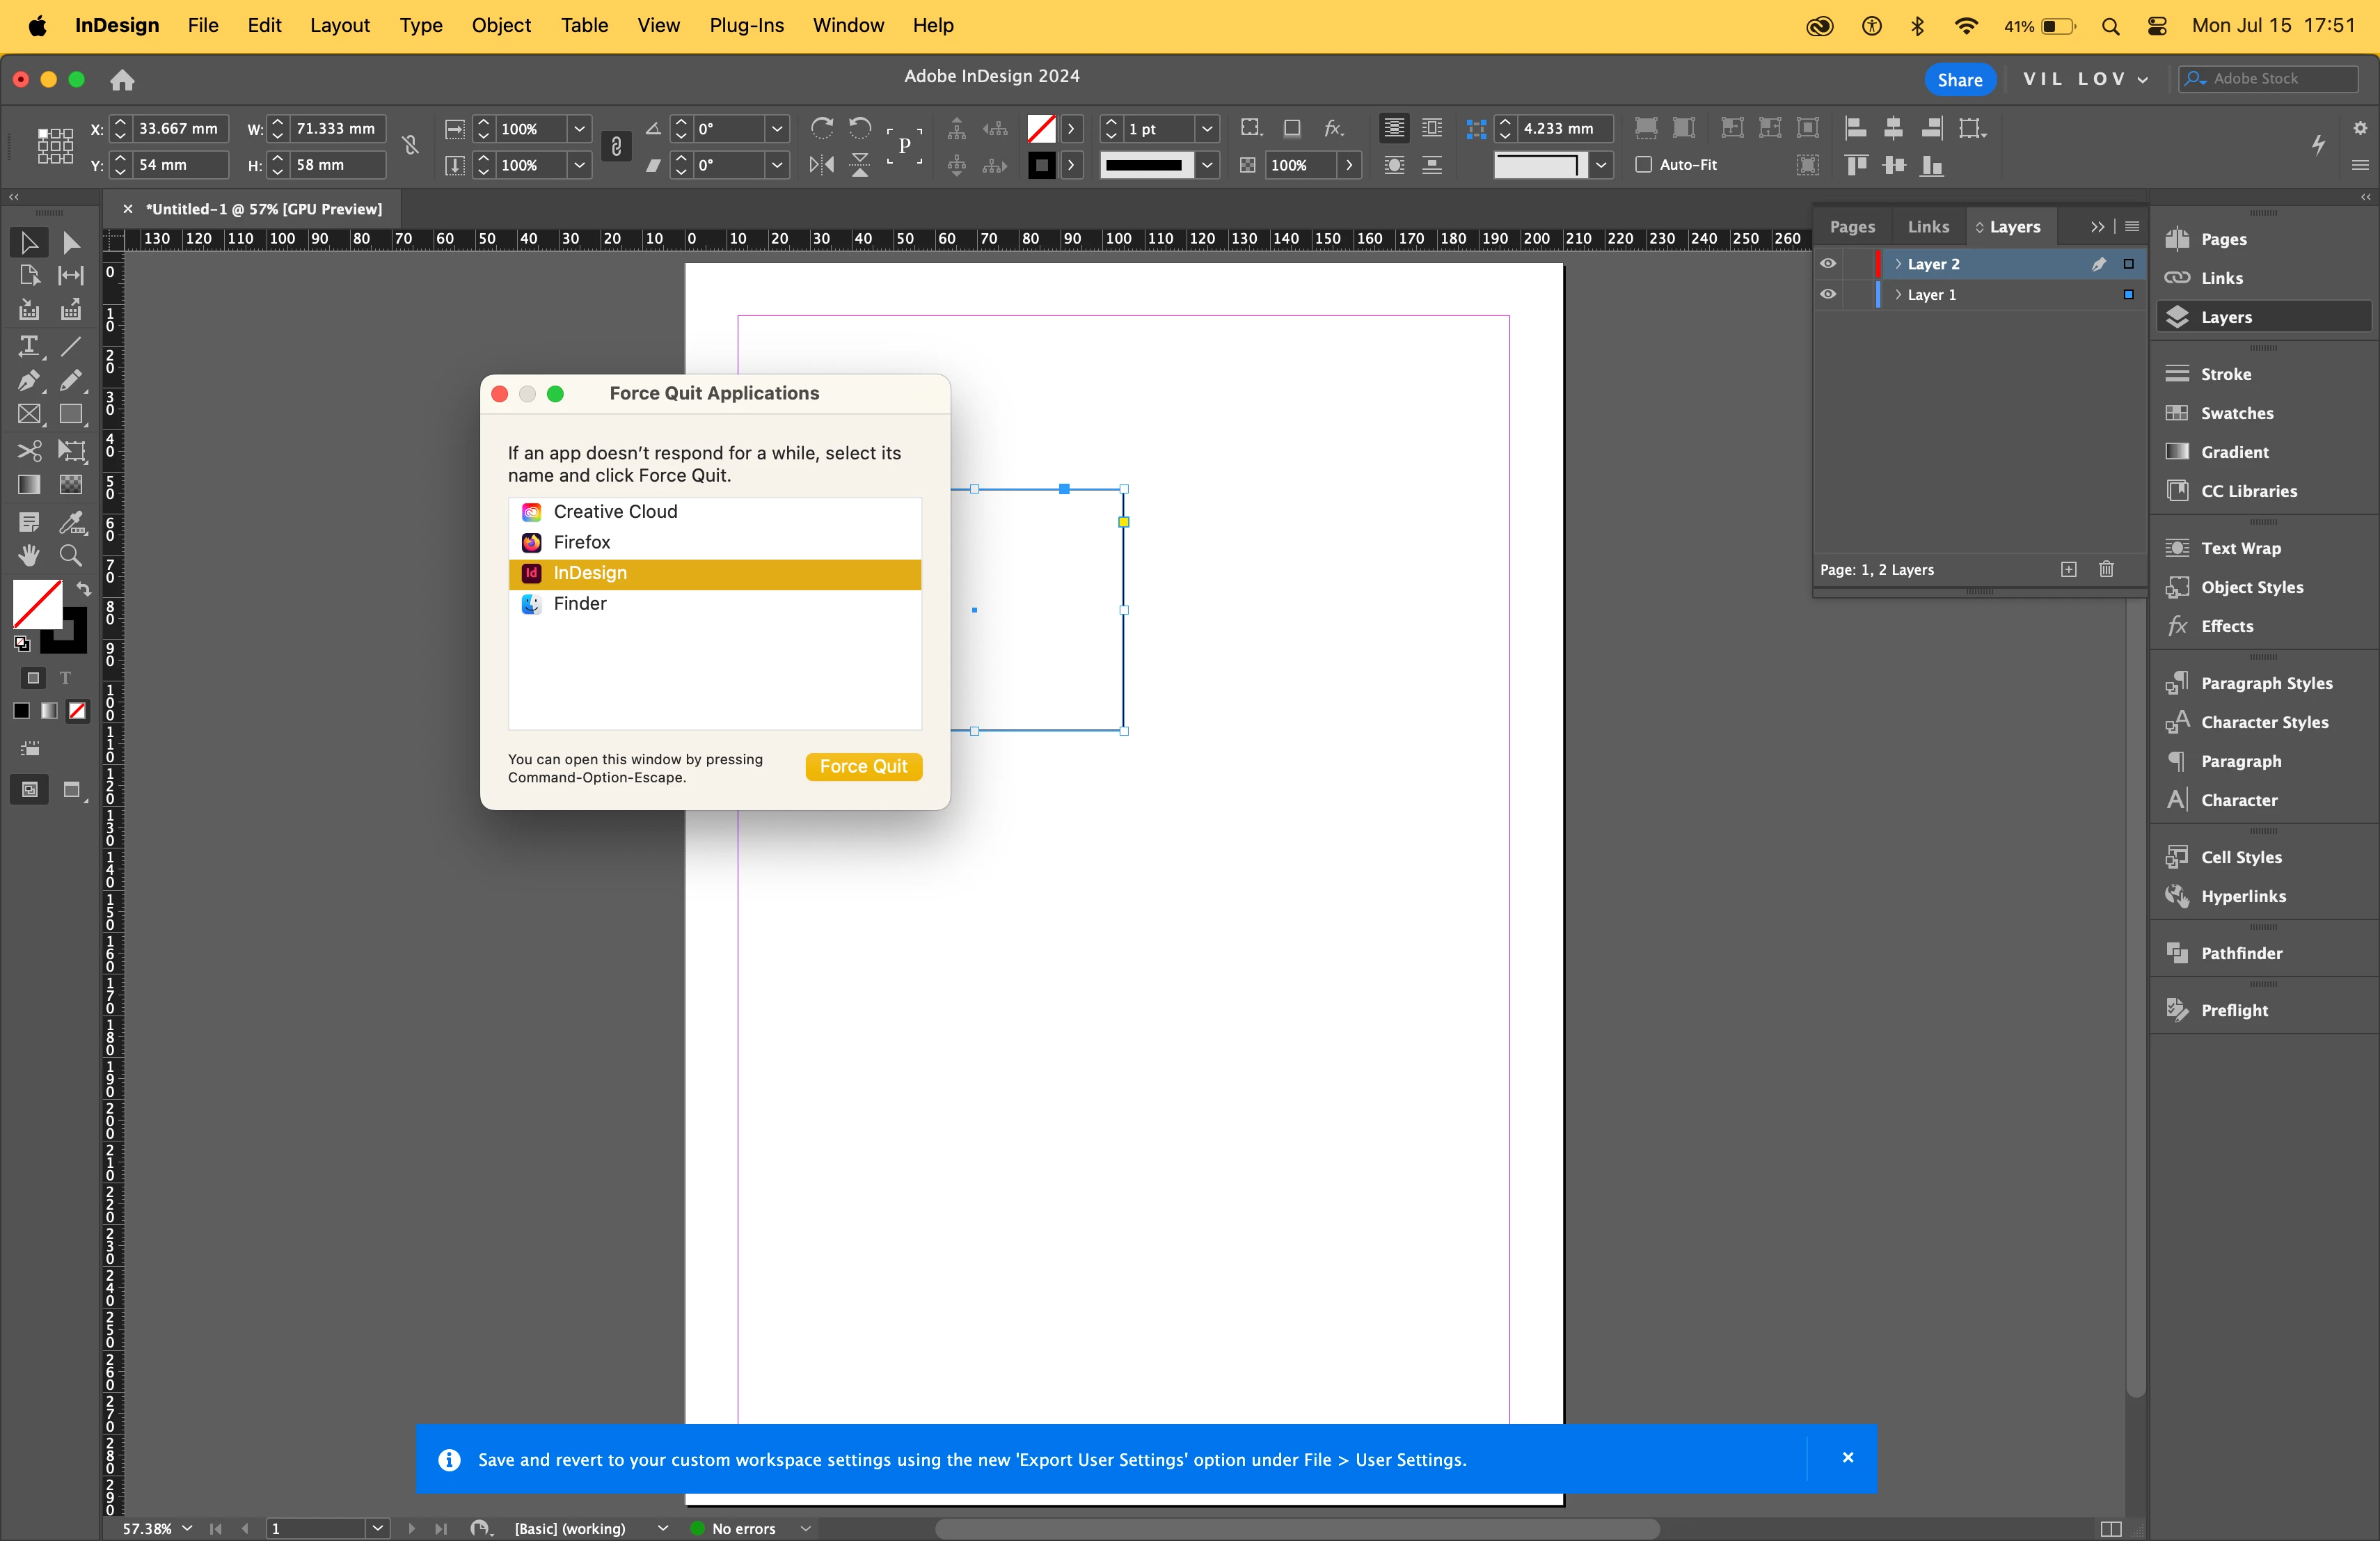
Task: Select the Scissors tool
Action: pos(28,451)
